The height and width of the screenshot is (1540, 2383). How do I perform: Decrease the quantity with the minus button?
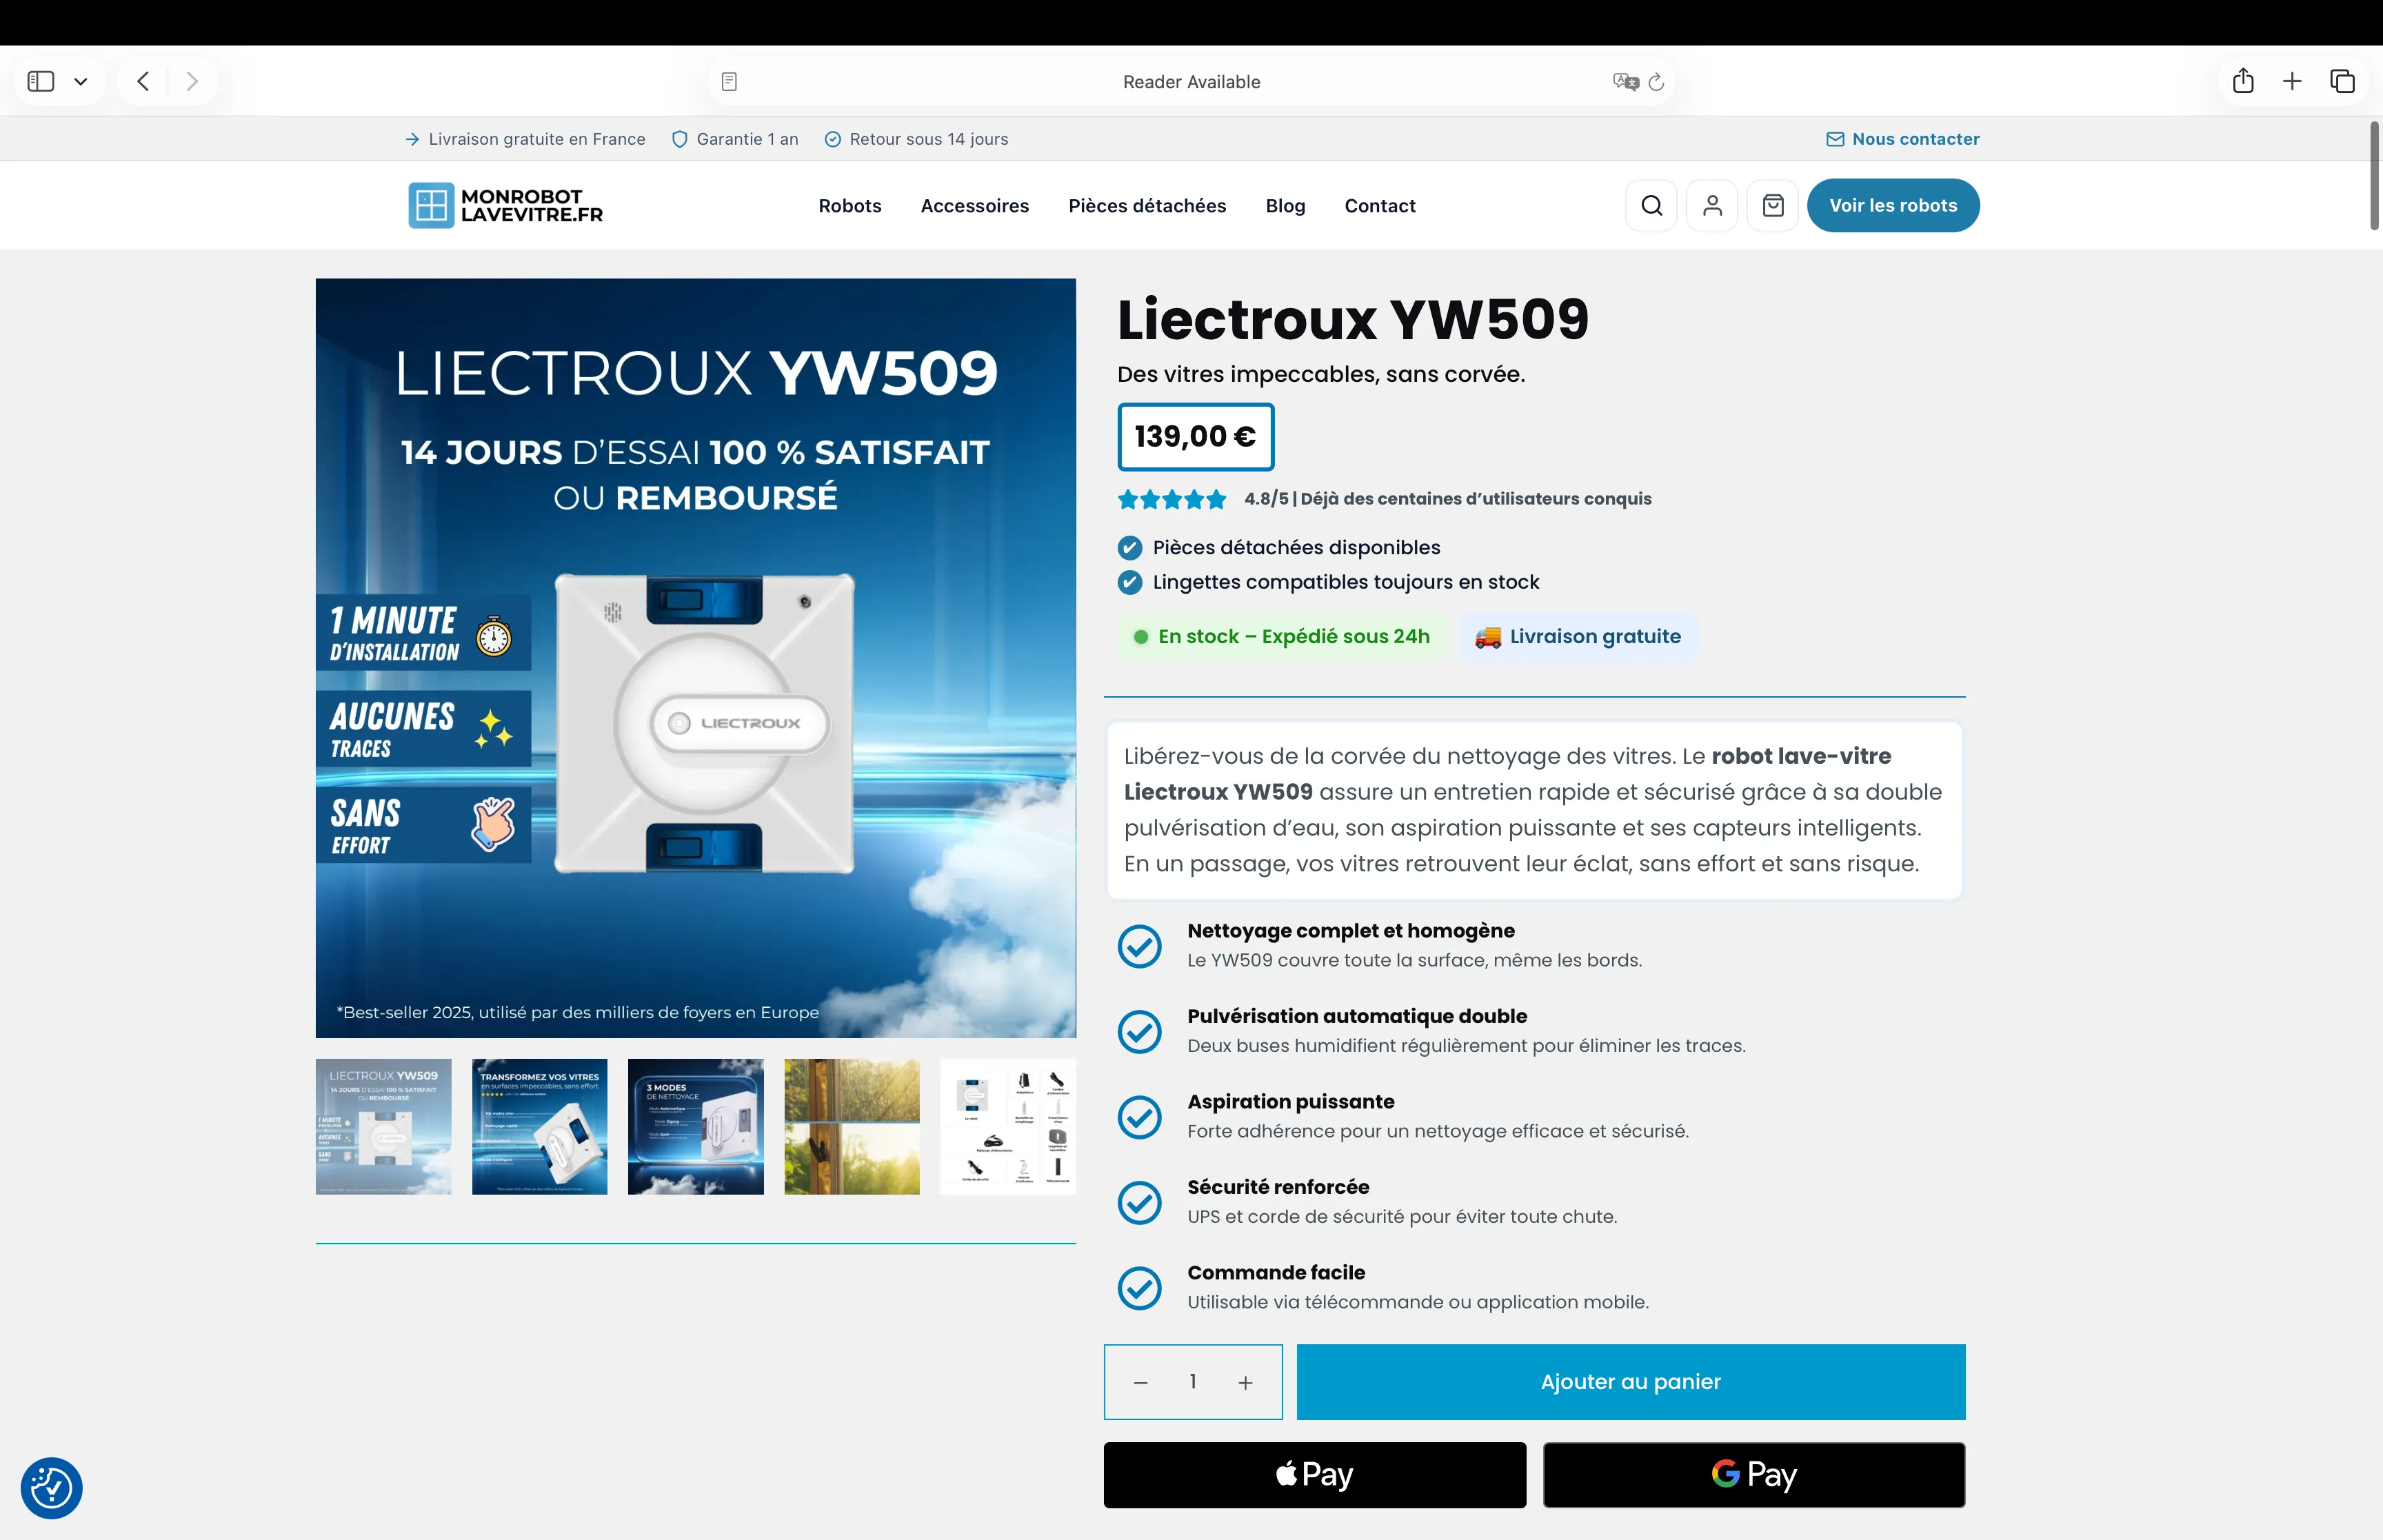click(1140, 1382)
